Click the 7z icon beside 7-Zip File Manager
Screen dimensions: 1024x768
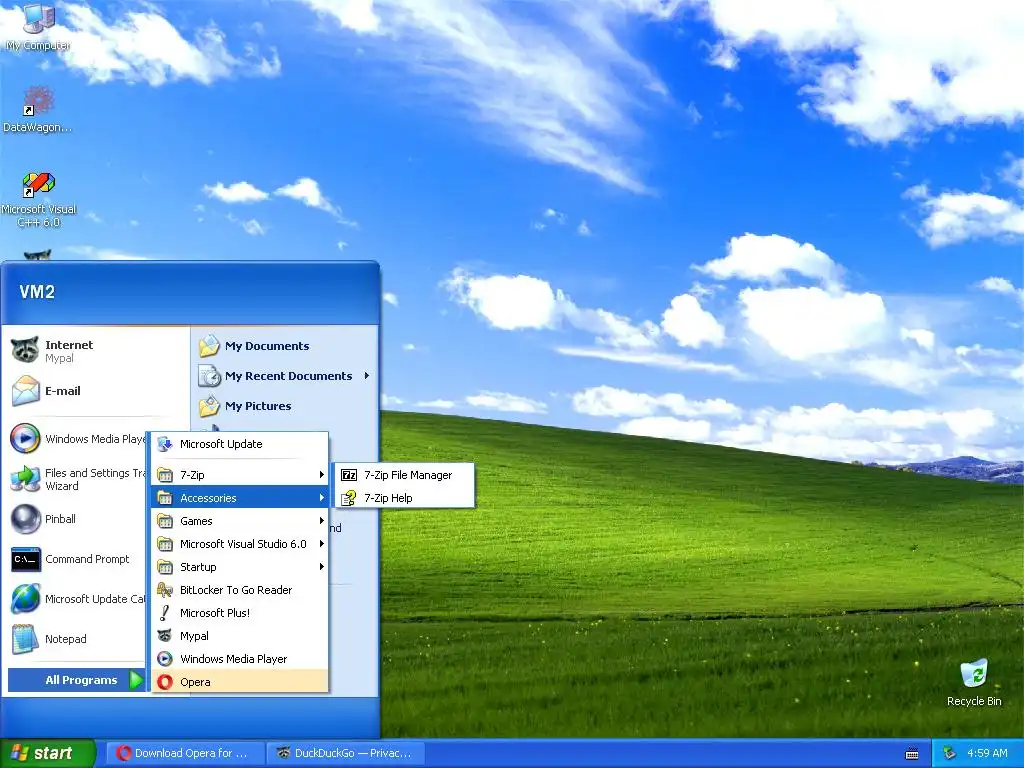[x=349, y=475]
